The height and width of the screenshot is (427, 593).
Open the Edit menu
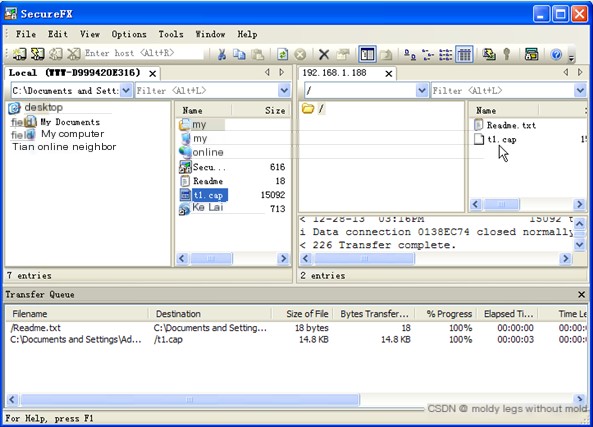(57, 34)
